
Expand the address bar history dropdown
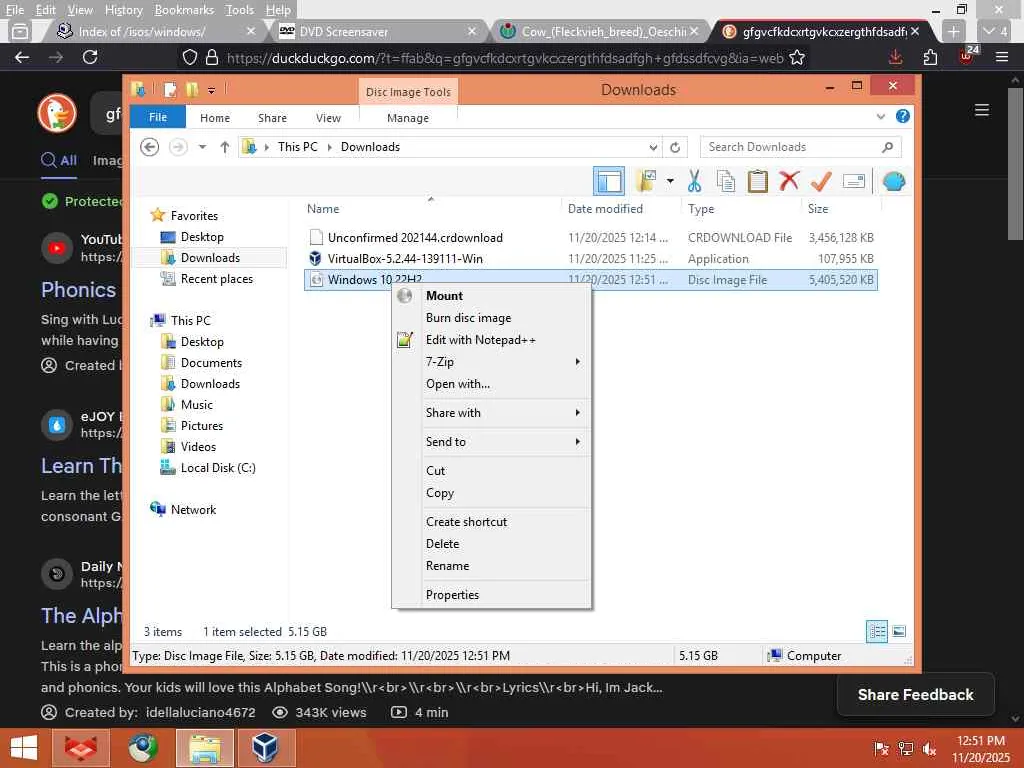coord(652,148)
